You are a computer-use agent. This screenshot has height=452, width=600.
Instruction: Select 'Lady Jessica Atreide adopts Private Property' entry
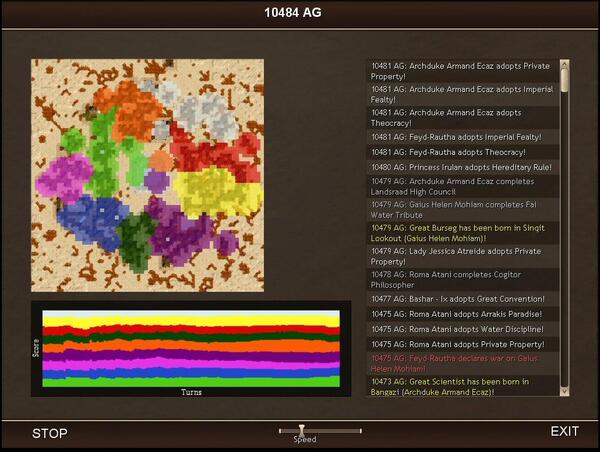click(x=463, y=256)
